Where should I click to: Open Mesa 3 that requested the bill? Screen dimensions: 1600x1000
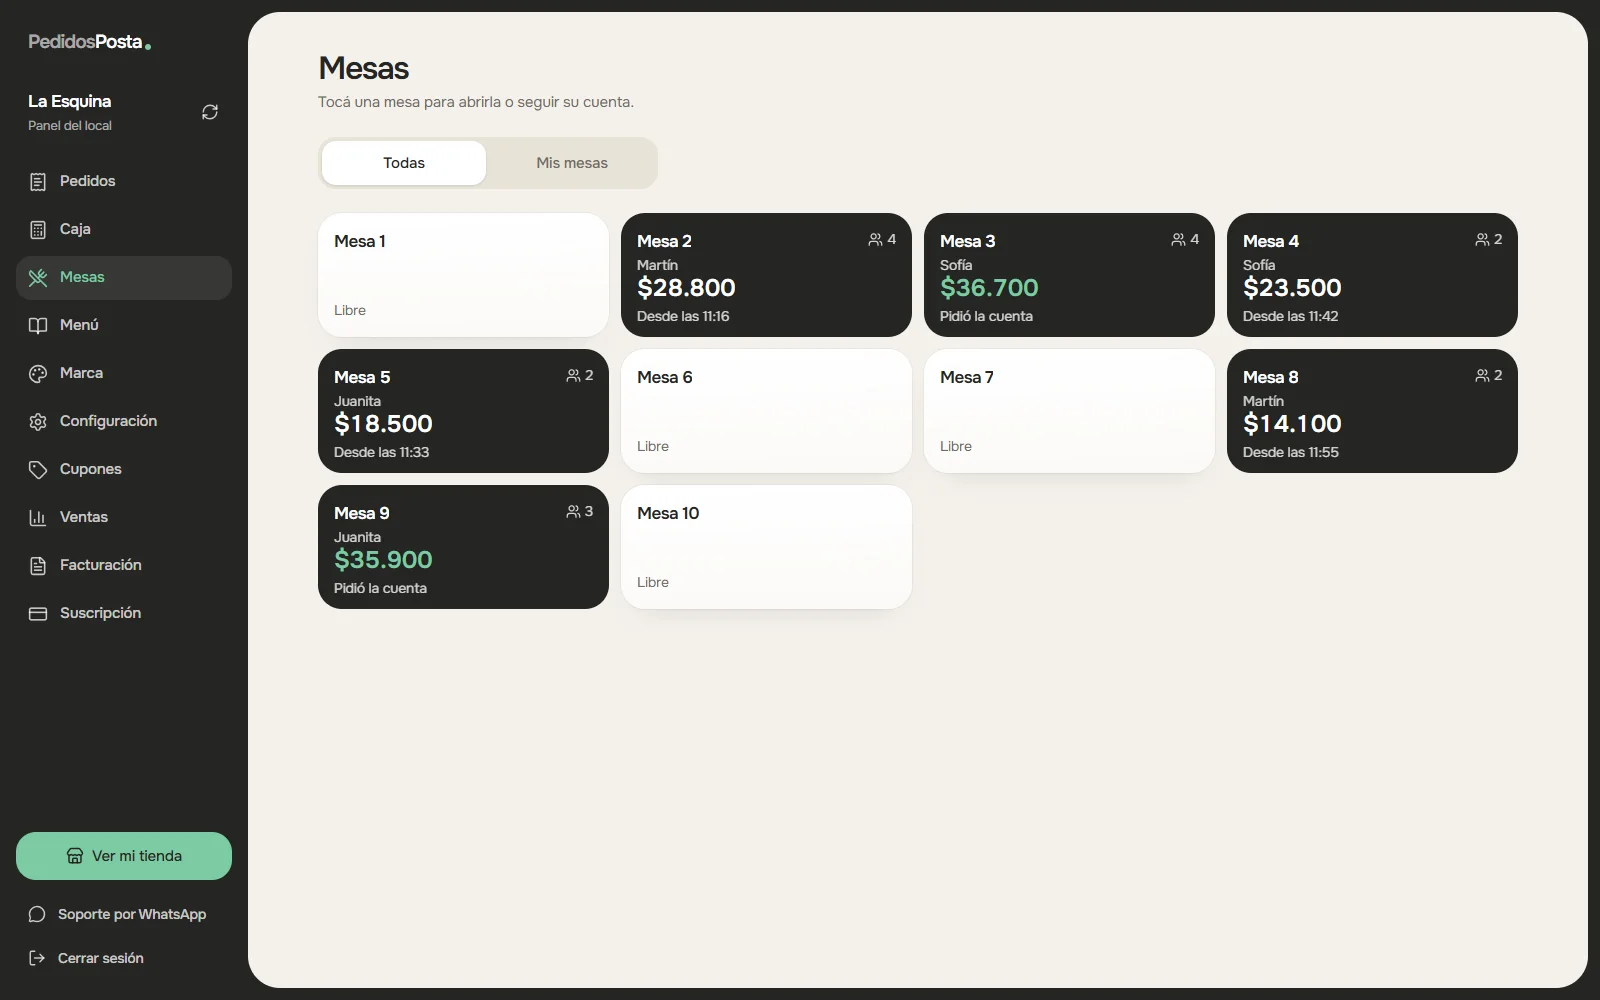tap(1069, 275)
